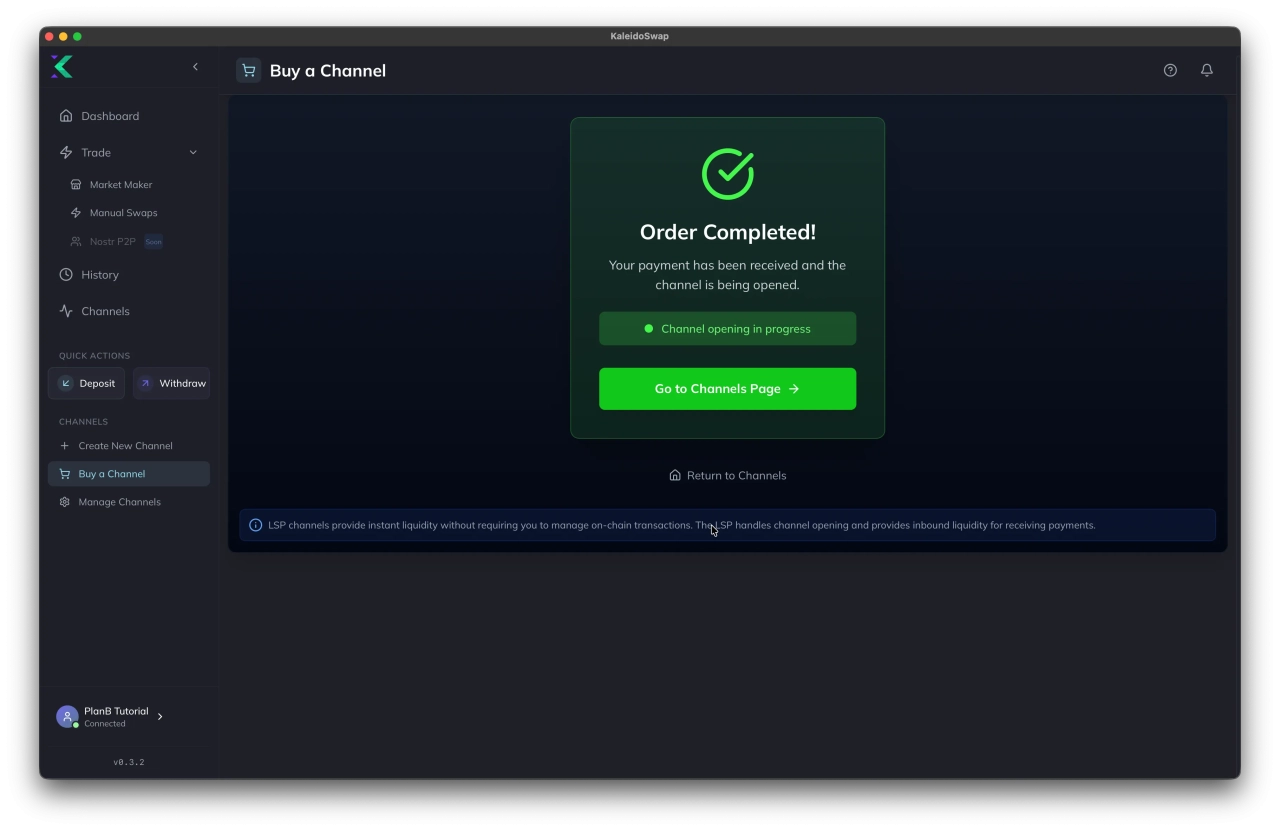Click the green checkmark success icon
1280x831 pixels.
point(727,174)
